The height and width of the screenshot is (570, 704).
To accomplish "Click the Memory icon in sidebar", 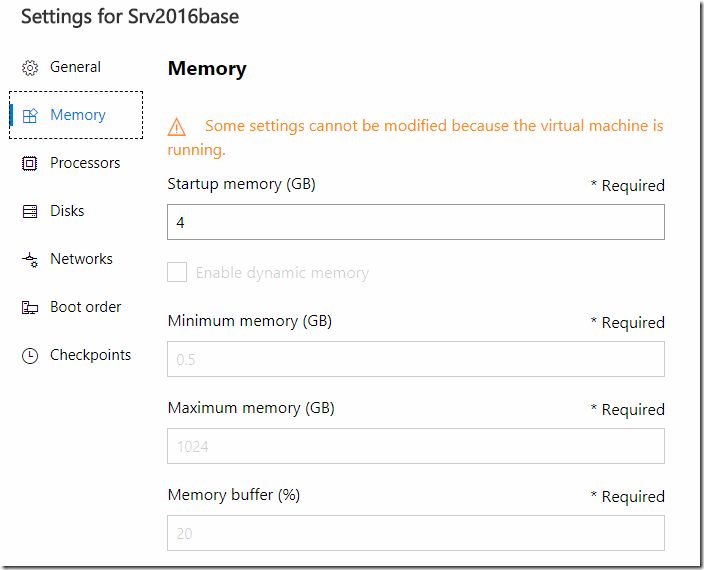I will (30, 116).
